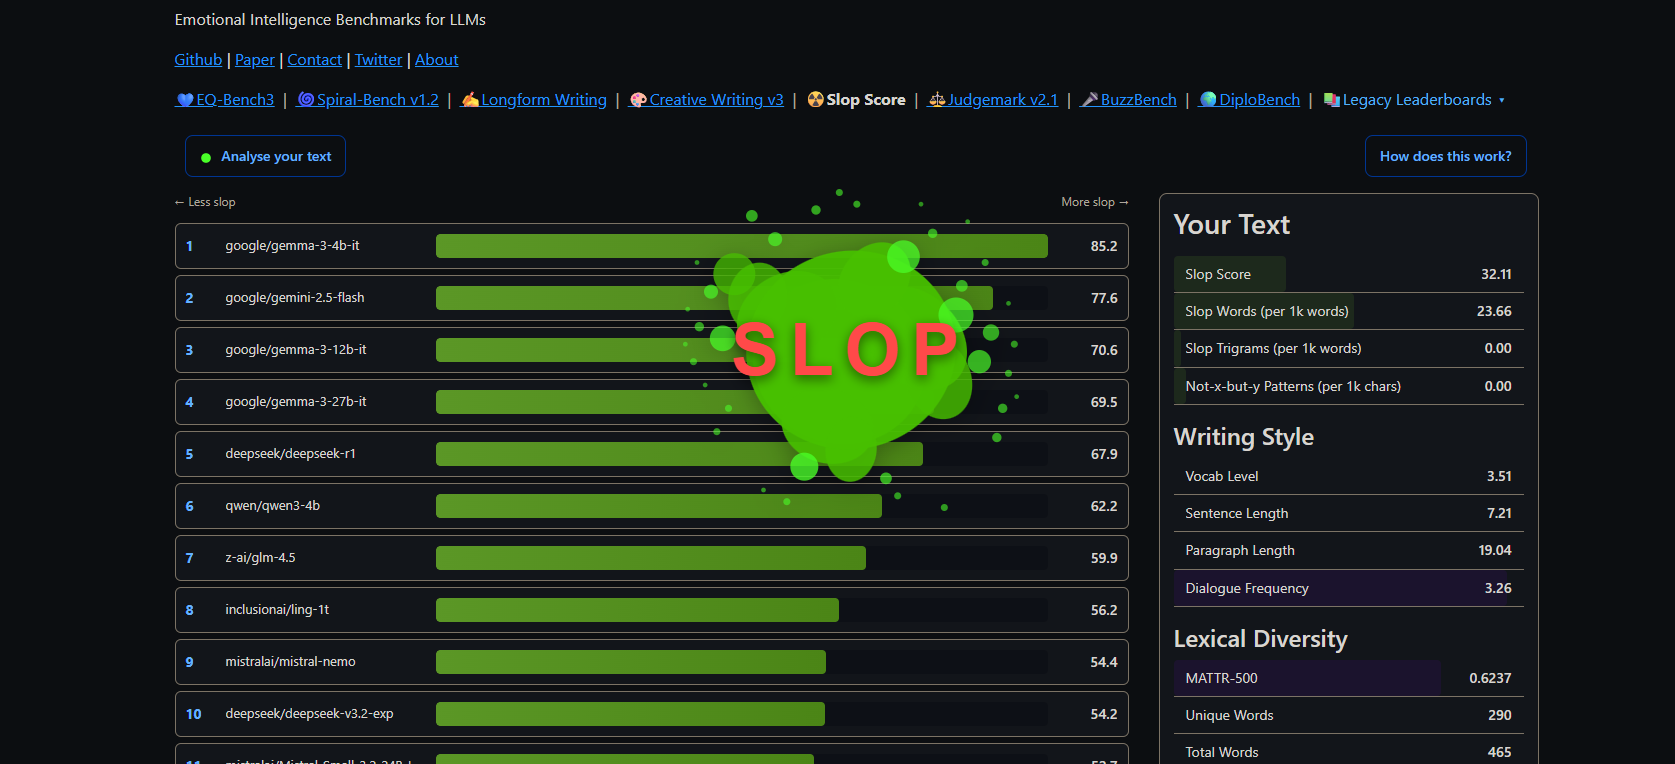The height and width of the screenshot is (764, 1675).
Task: Click the palette icon for Creative Writing v3
Action: [x=638, y=100]
